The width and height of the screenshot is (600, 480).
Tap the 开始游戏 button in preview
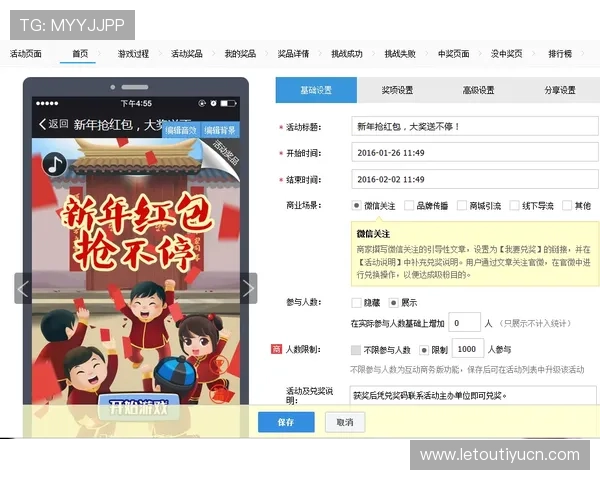[139, 407]
